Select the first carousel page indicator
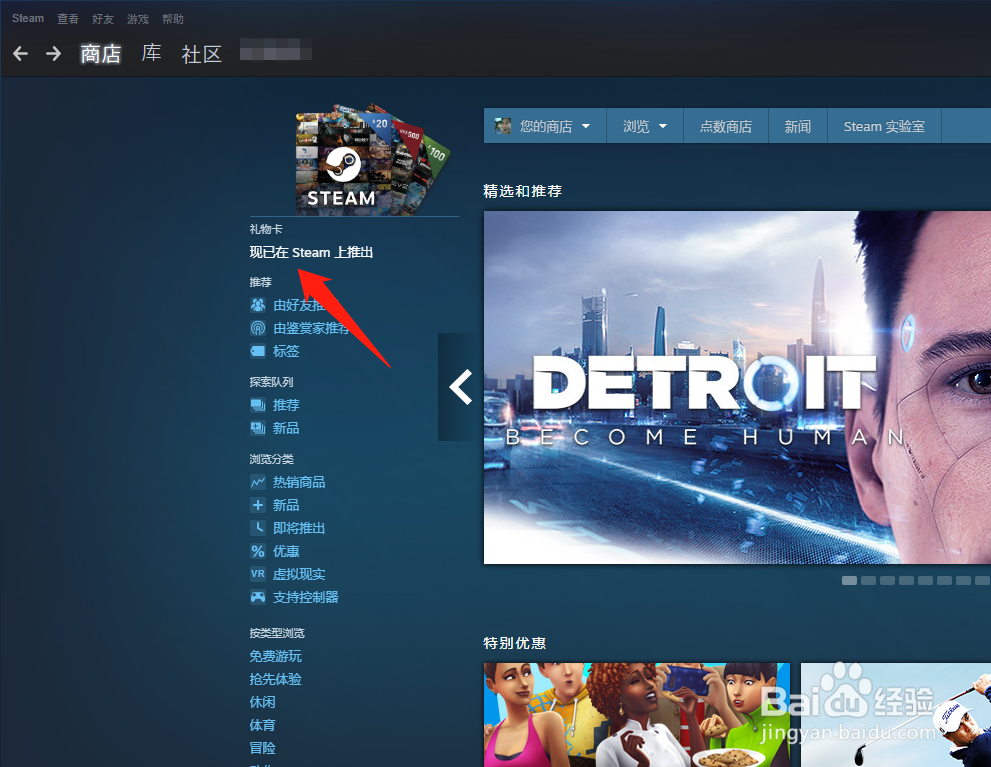Image resolution: width=991 pixels, height=767 pixels. point(849,580)
